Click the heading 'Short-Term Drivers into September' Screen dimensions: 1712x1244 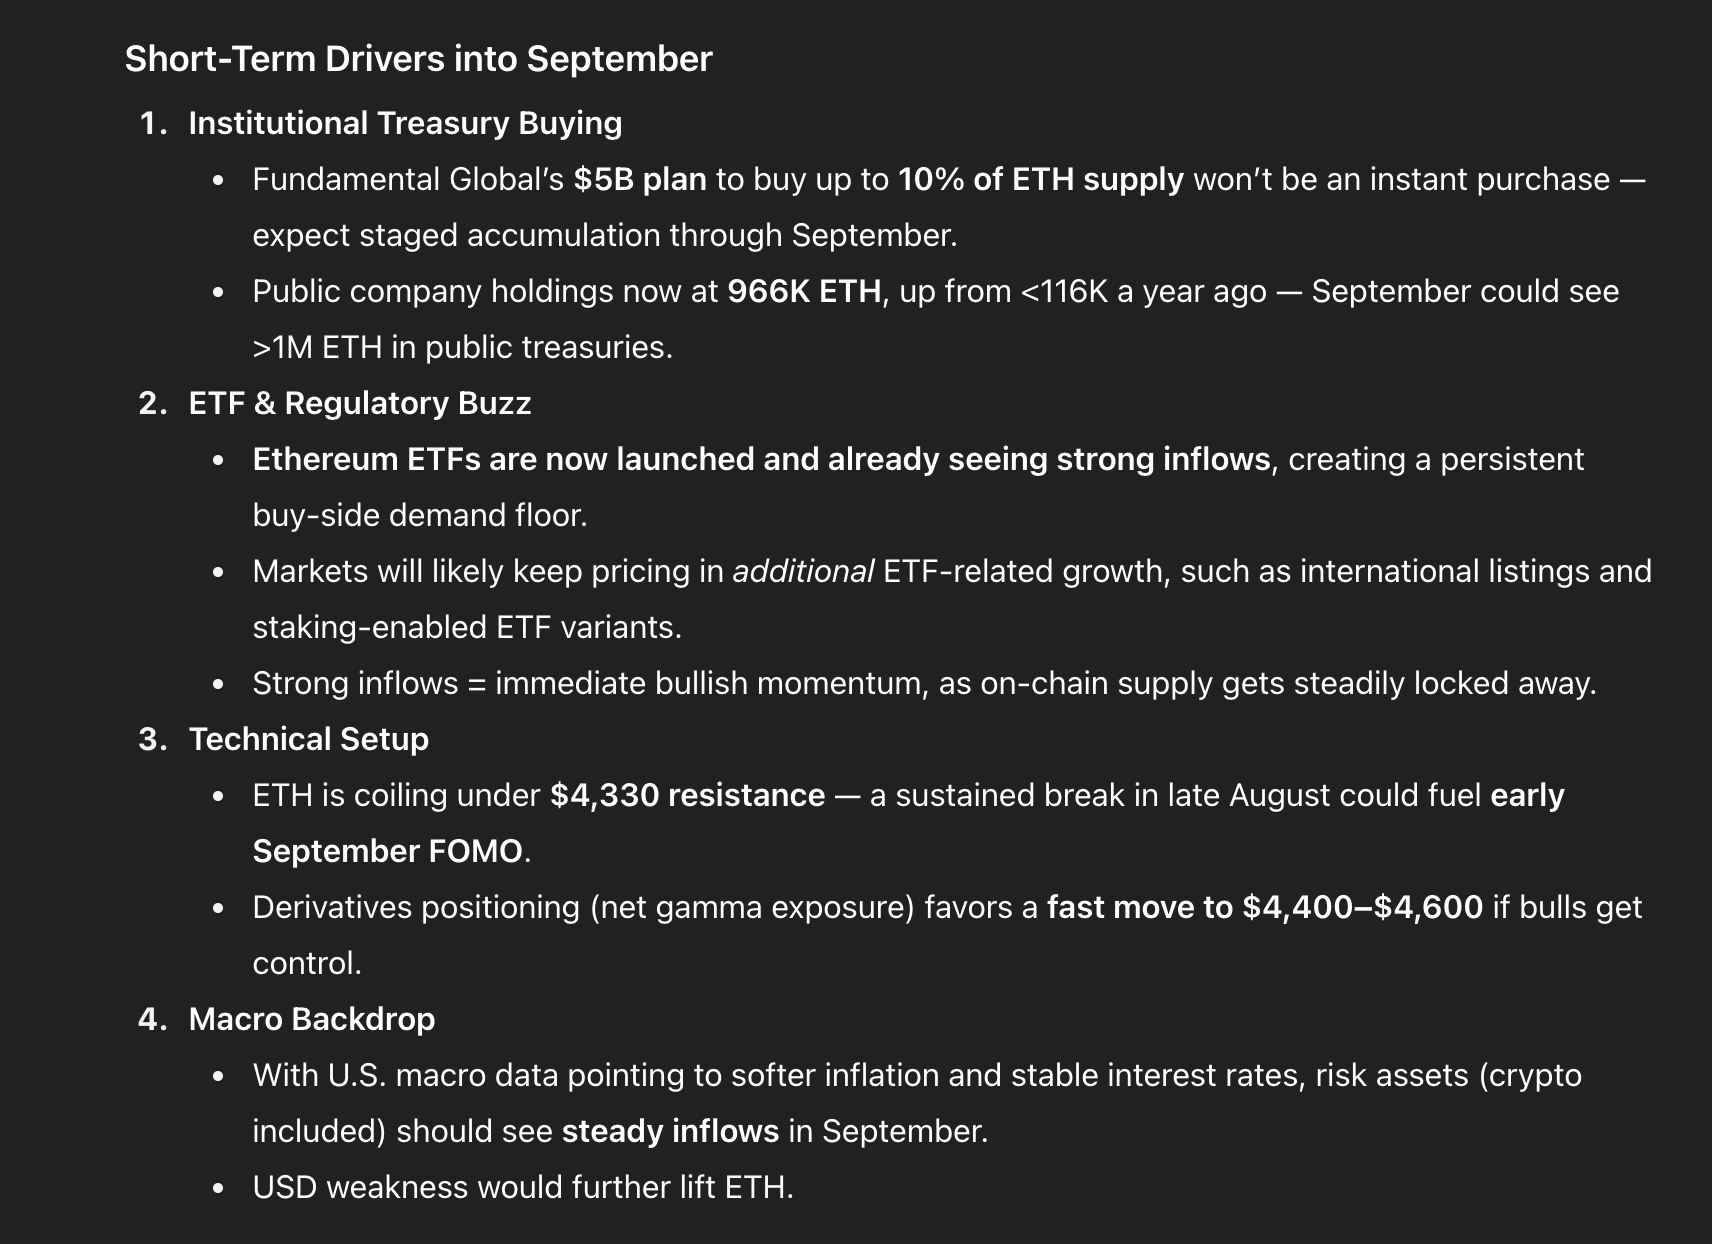pyautogui.click(x=418, y=59)
